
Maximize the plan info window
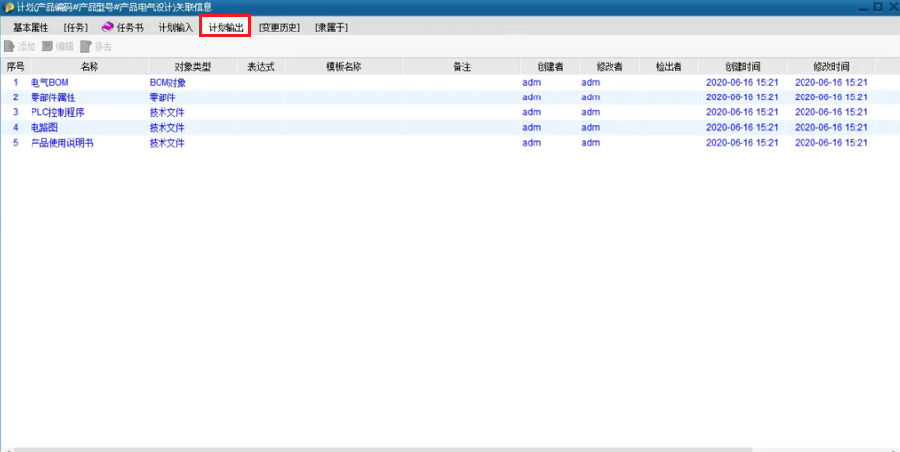click(x=876, y=7)
